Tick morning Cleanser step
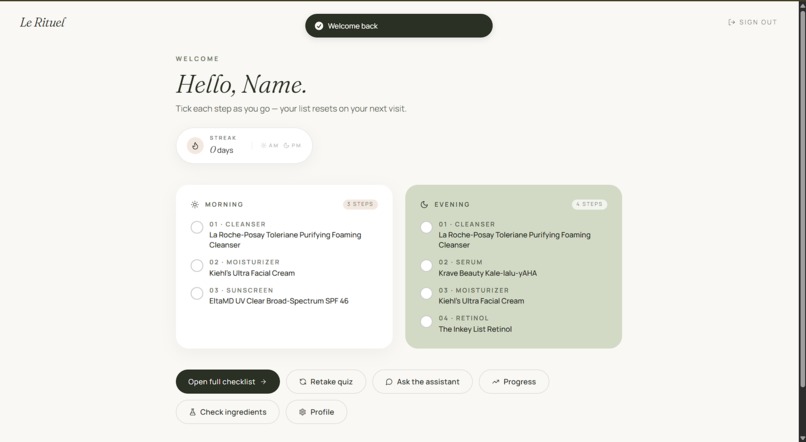The width and height of the screenshot is (806, 442). (x=197, y=227)
